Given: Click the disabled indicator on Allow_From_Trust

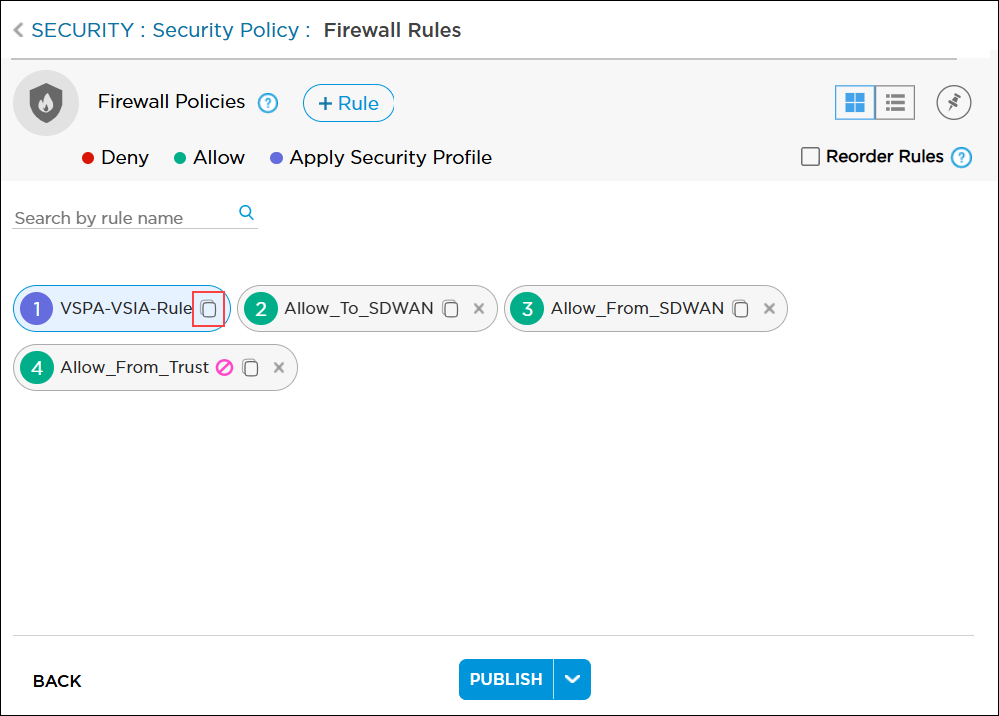Looking at the screenshot, I should coord(225,368).
